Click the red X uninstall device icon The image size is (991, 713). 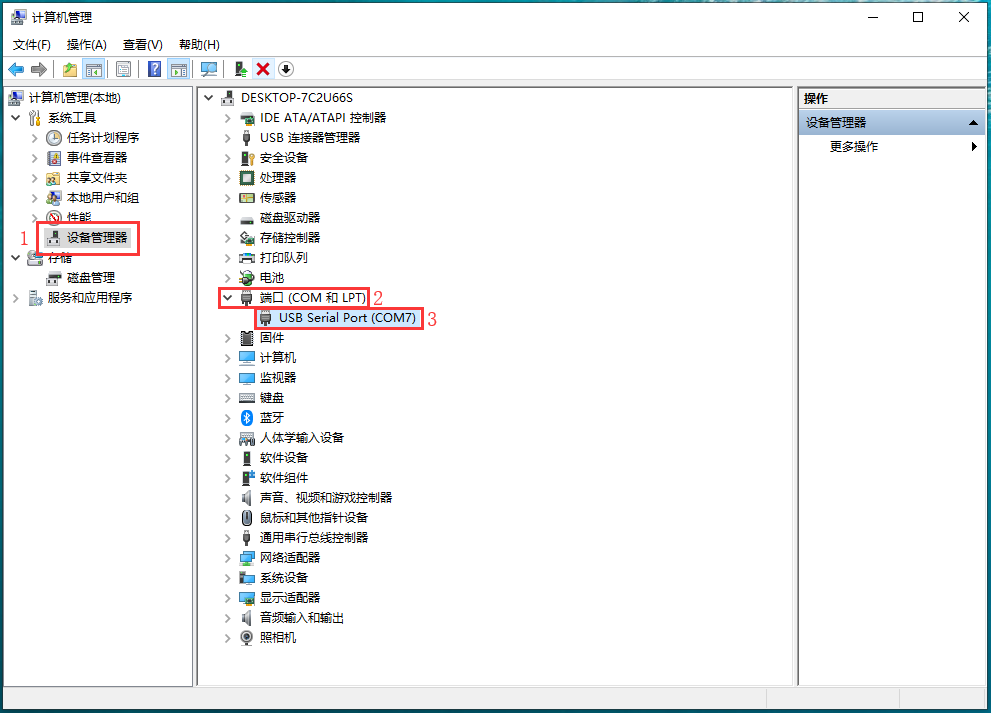coord(262,68)
